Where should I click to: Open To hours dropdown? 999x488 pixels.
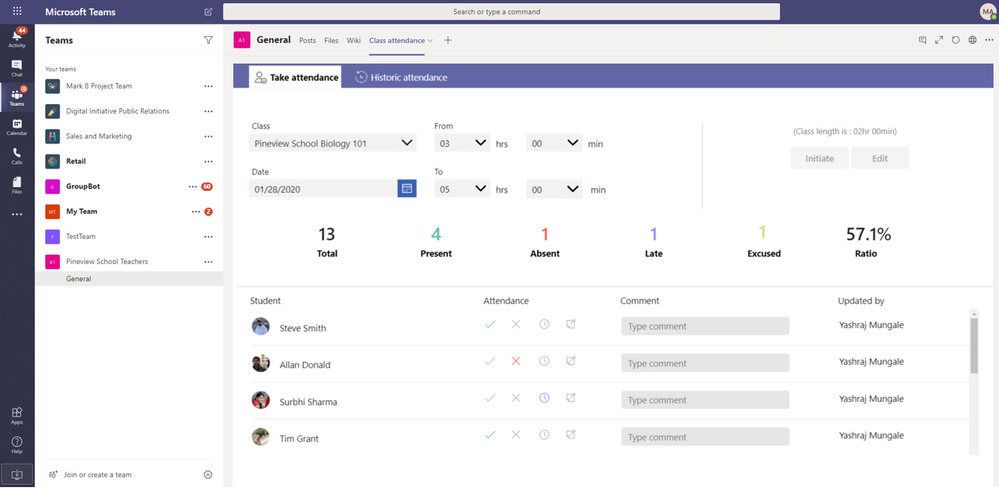(463, 189)
